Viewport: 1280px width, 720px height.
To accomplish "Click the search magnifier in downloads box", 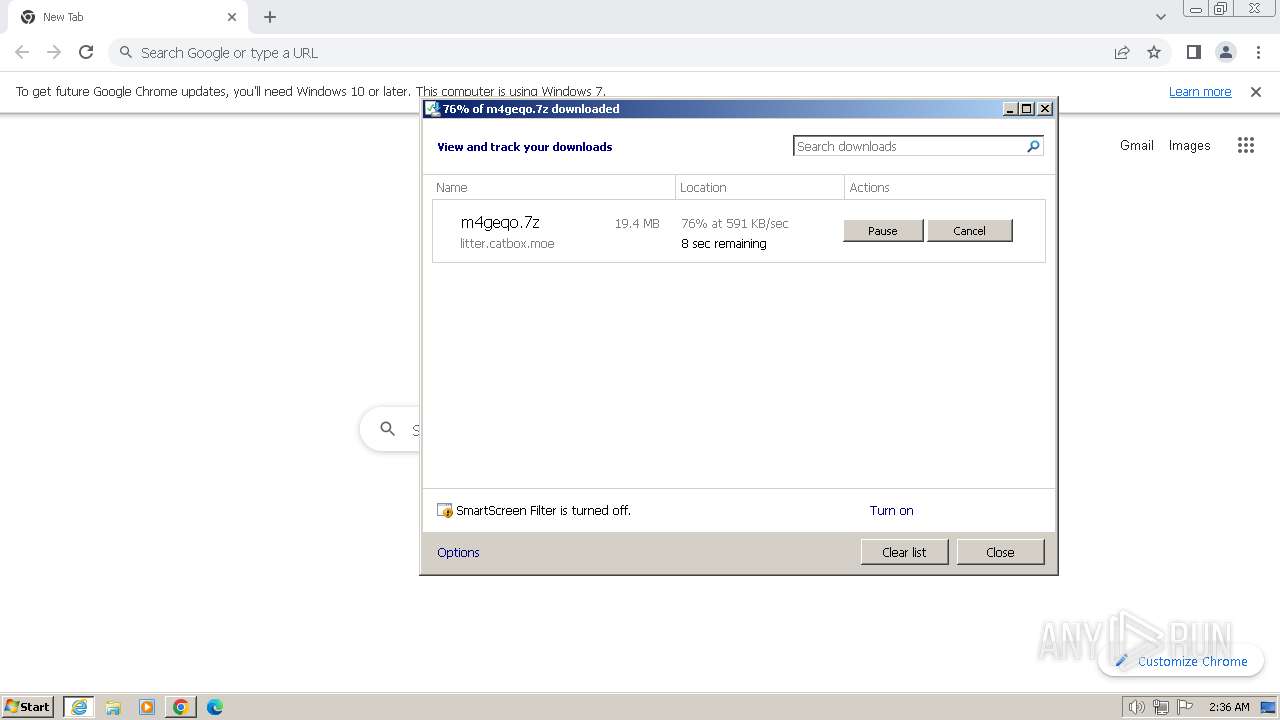I will point(1033,146).
